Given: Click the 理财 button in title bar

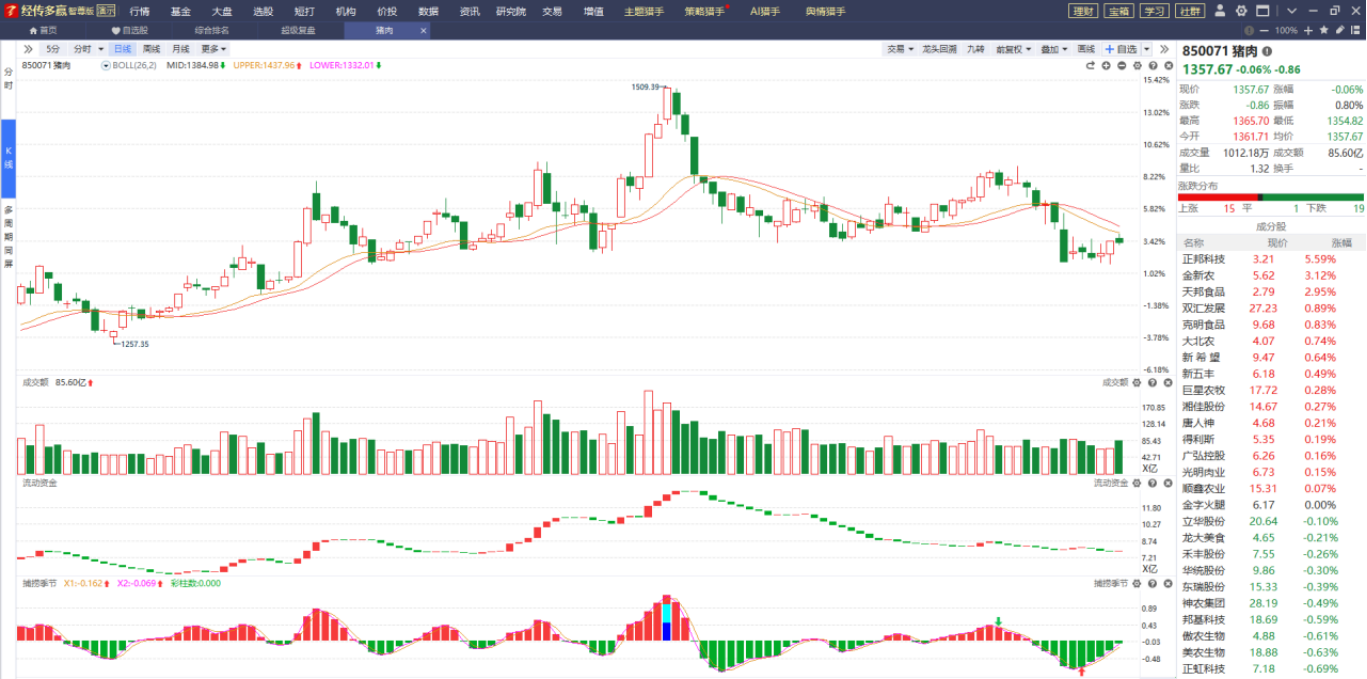Looking at the screenshot, I should 1083,11.
